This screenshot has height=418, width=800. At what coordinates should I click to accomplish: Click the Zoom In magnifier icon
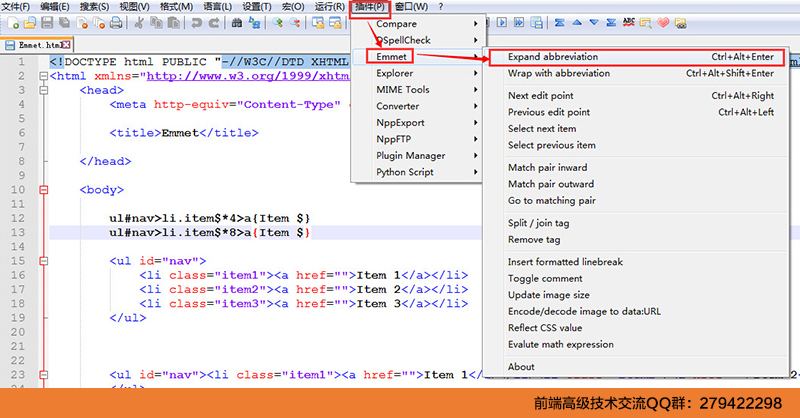tap(277, 23)
